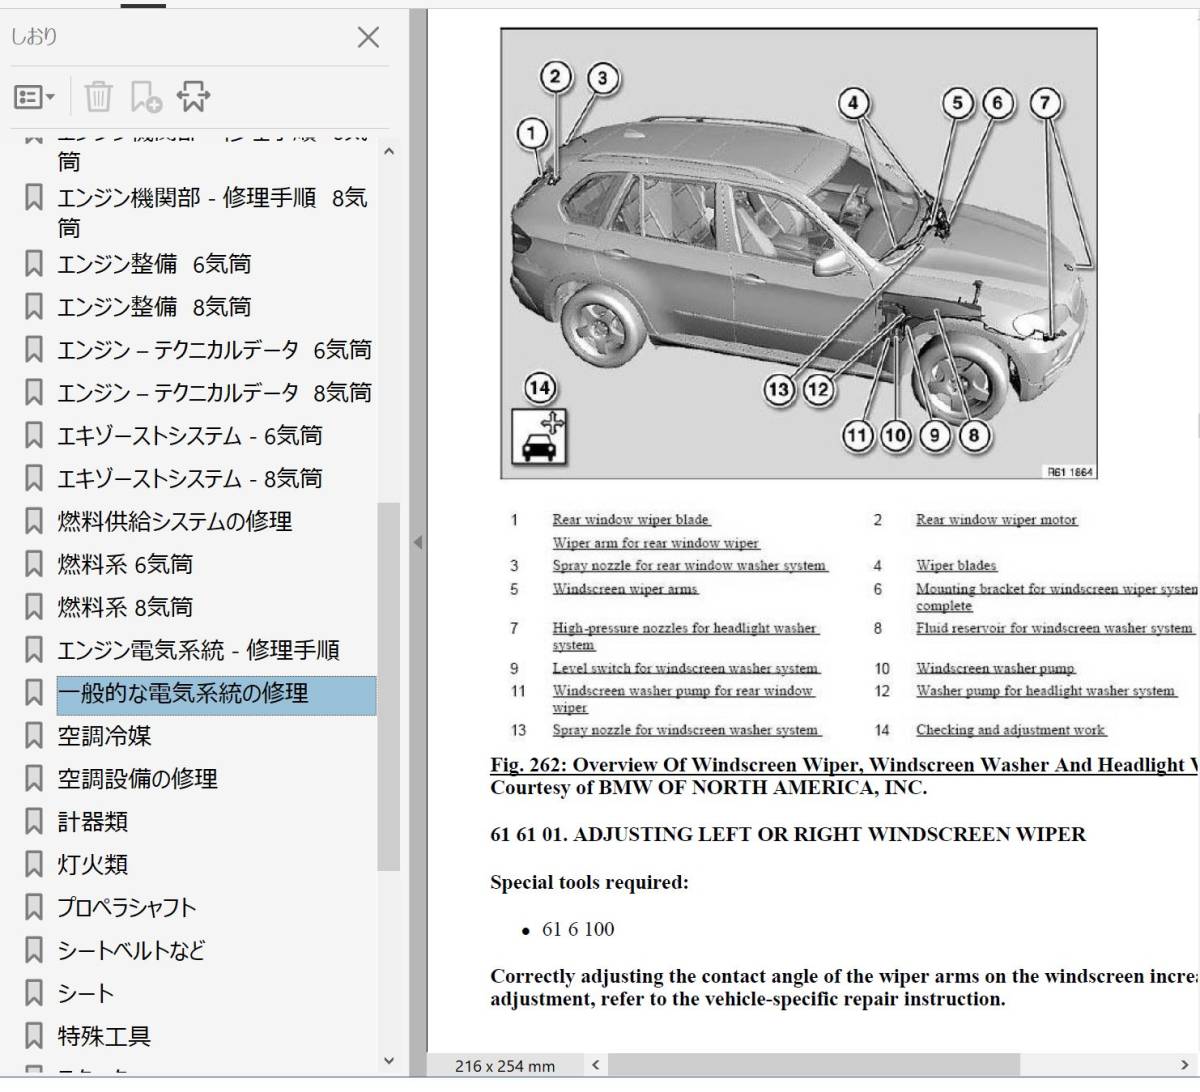Click bookmark icon beside 灯火類
Image resolution: width=1200 pixels, height=1092 pixels.
[34, 865]
